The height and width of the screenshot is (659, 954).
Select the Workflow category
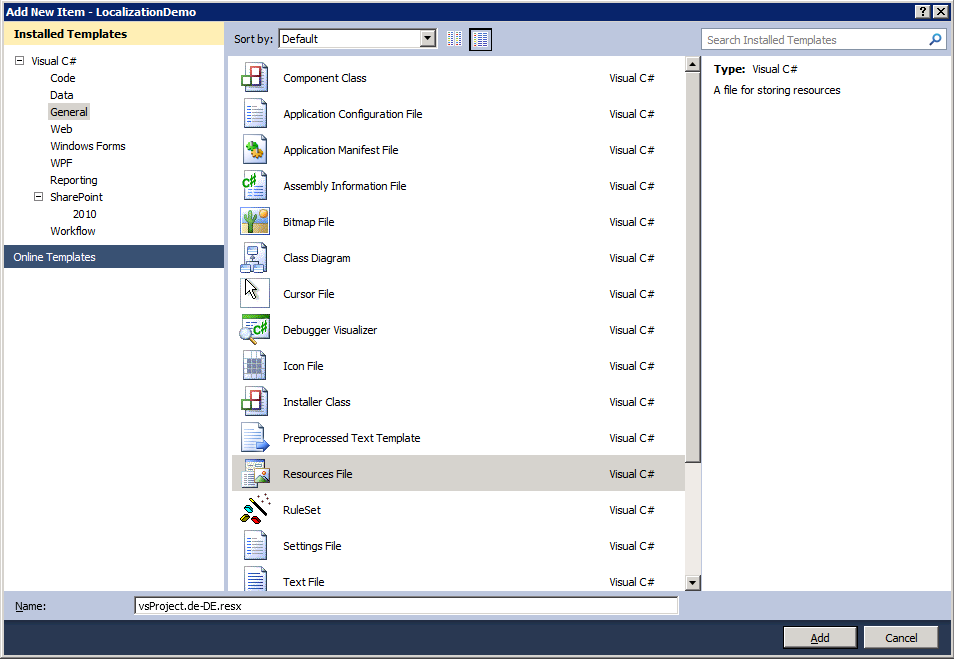click(72, 231)
